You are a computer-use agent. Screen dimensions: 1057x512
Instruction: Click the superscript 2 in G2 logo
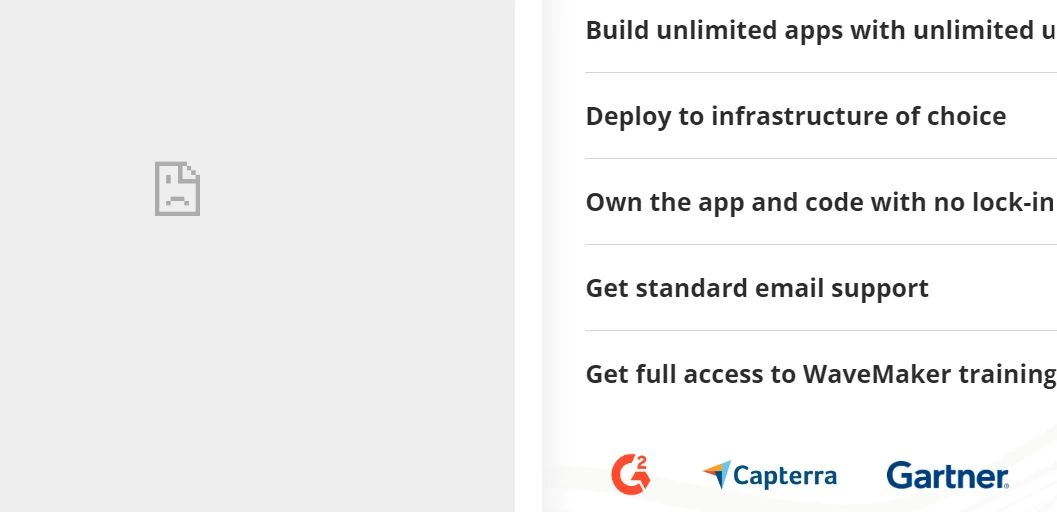(642, 463)
